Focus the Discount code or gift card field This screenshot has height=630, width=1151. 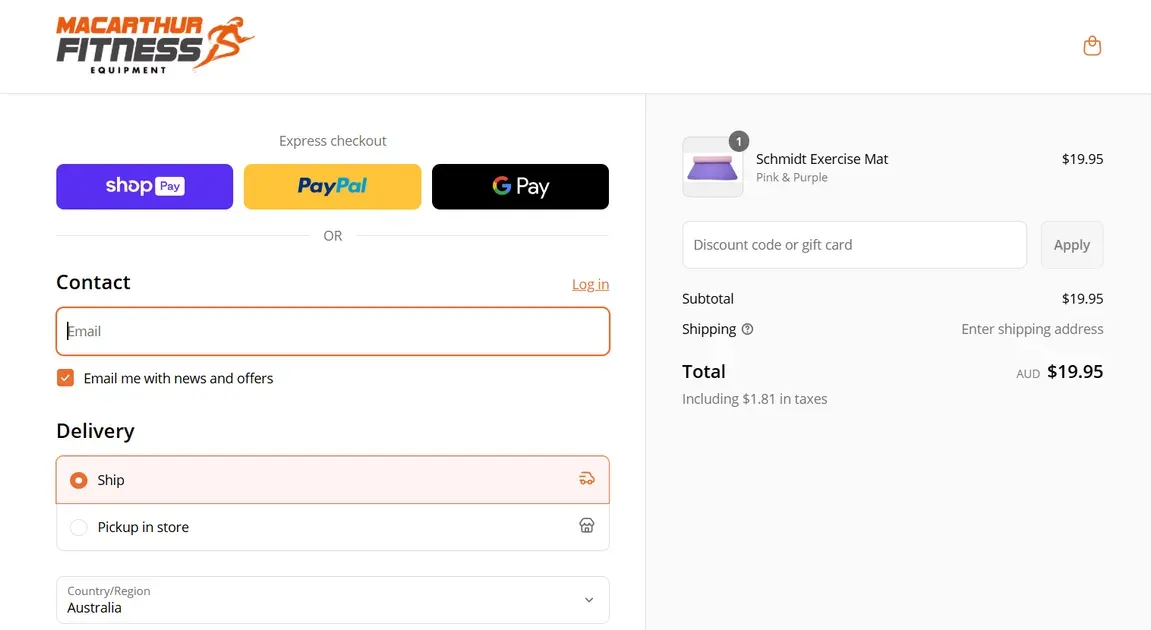click(854, 245)
